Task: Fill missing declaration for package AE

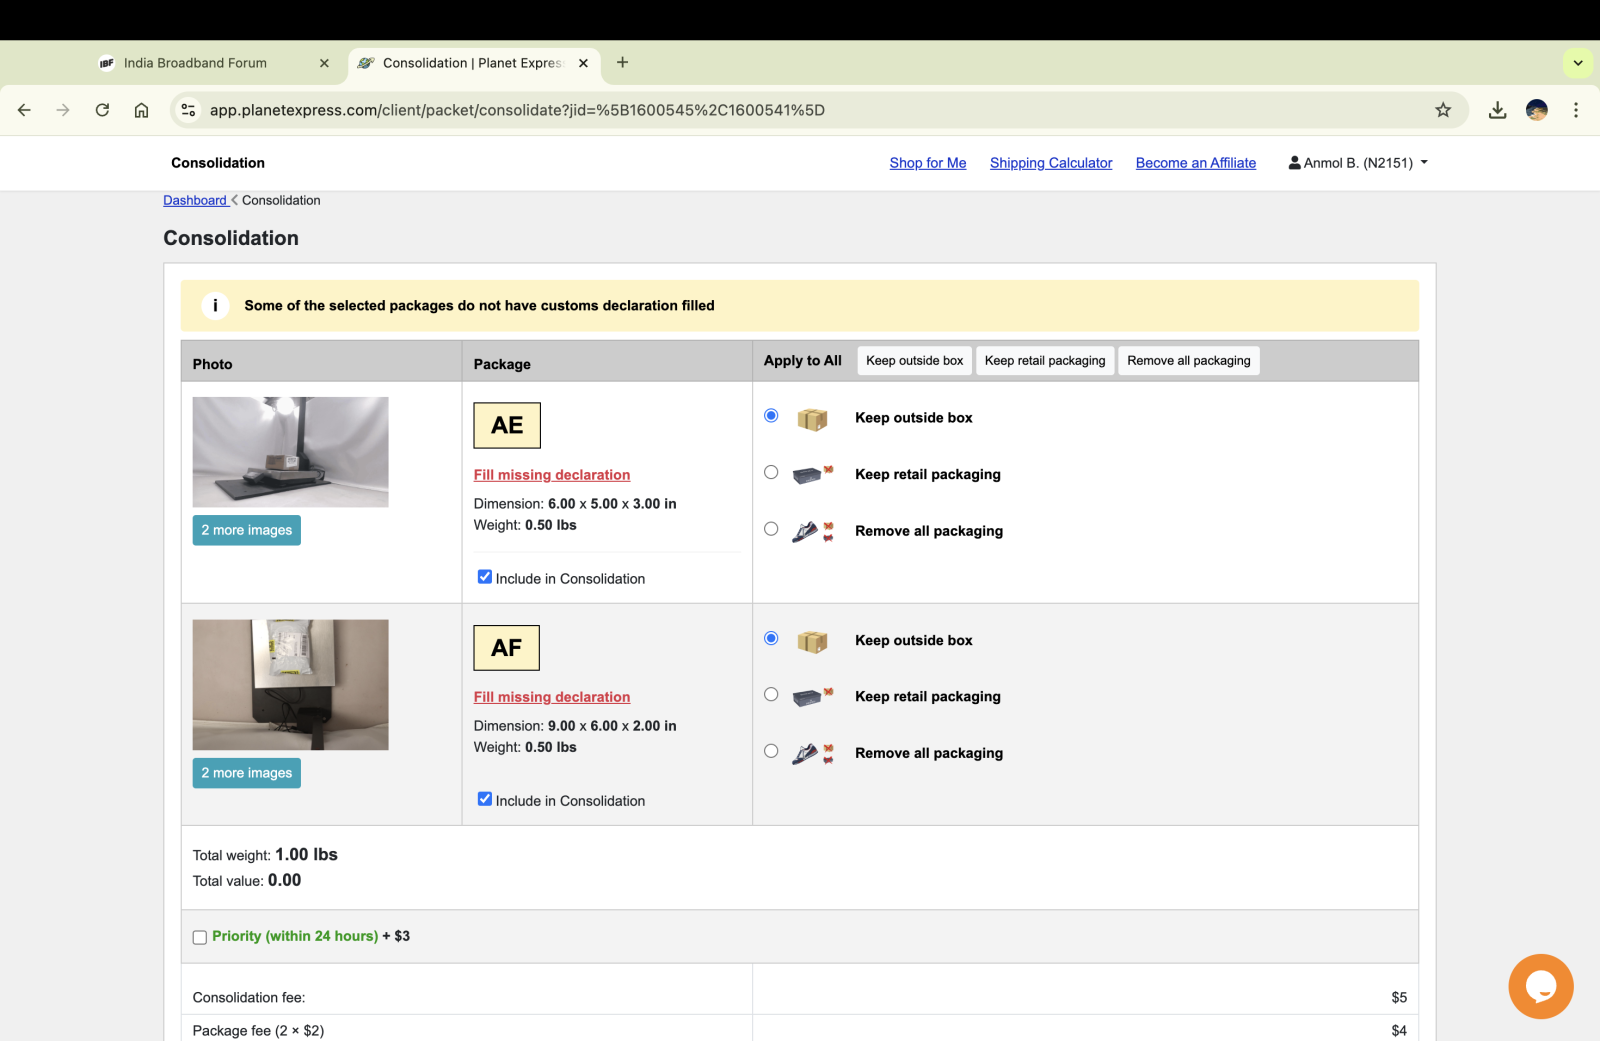Action: (552, 475)
